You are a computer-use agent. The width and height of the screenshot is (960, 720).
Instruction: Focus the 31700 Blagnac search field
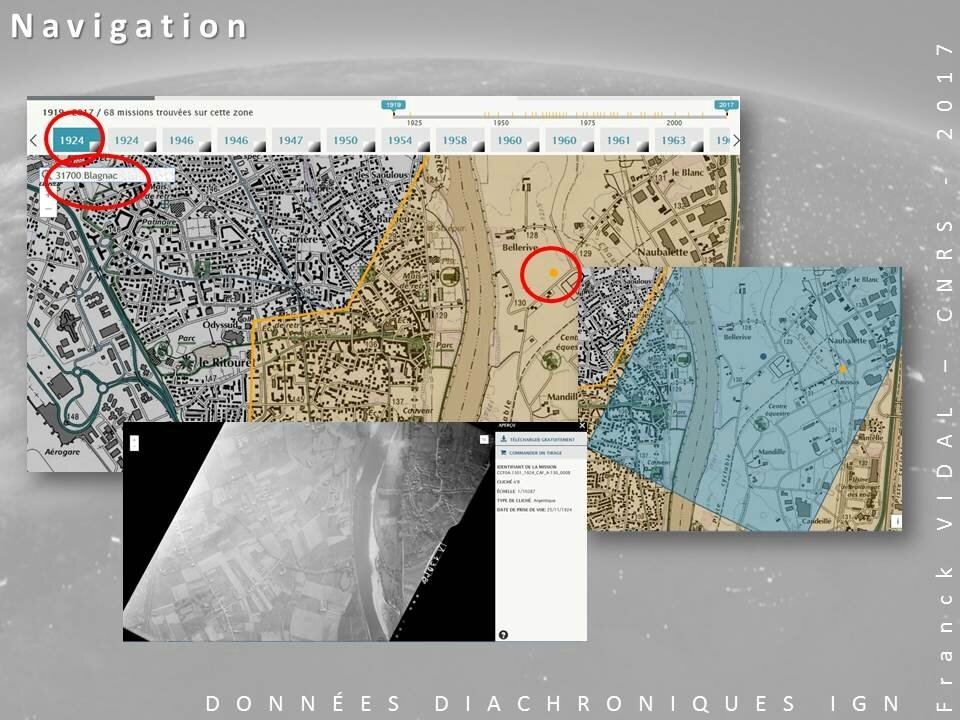click(108, 176)
